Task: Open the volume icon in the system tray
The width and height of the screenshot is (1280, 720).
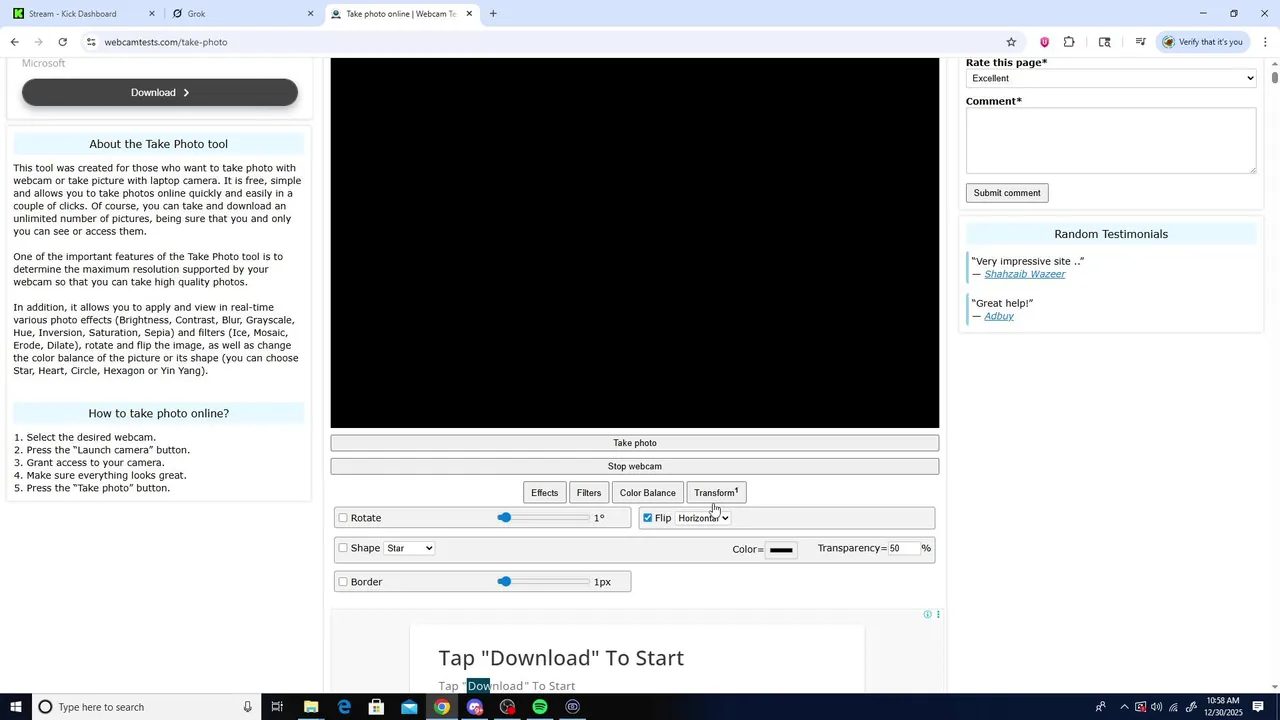Action: click(x=1157, y=707)
